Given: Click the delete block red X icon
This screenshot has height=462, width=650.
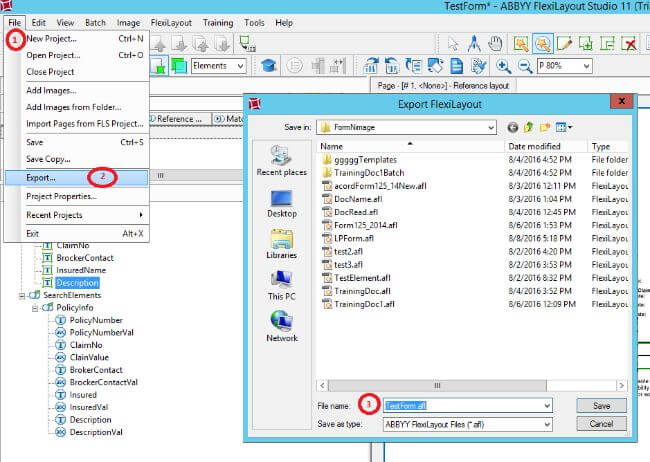Looking at the screenshot, I should point(629,44).
